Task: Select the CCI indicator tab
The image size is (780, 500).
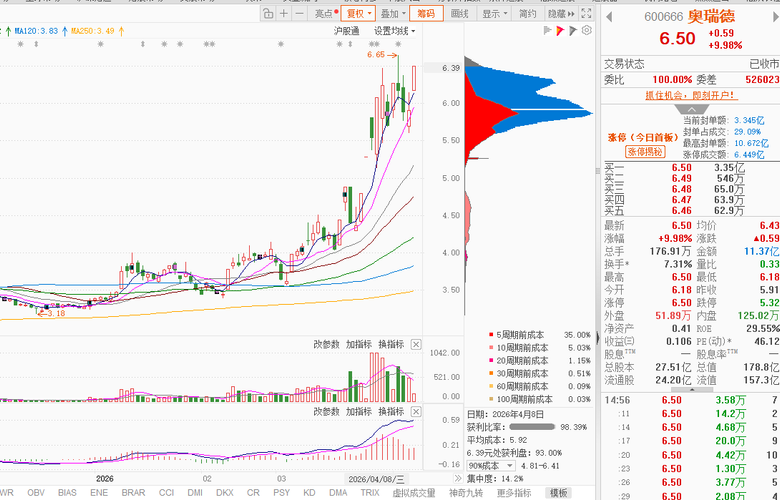Action: click(167, 493)
